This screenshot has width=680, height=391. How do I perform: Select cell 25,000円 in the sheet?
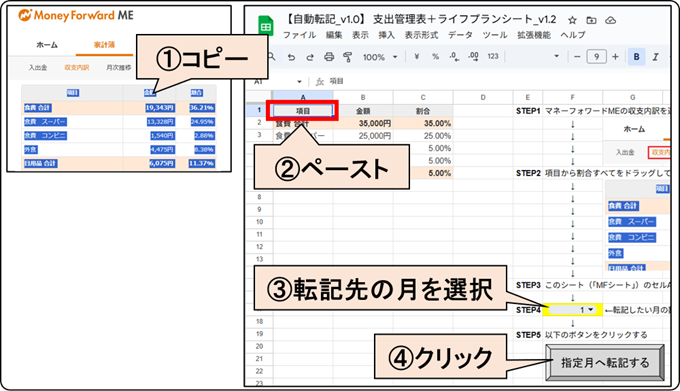coord(363,136)
